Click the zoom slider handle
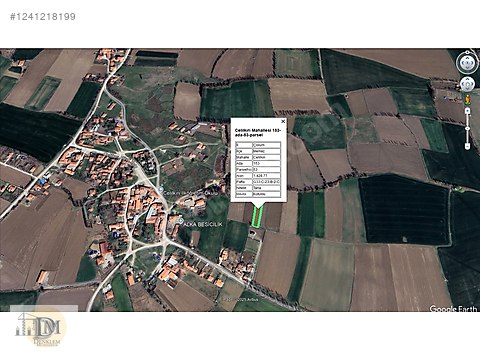This screenshot has height=360, width=480. click(x=467, y=128)
